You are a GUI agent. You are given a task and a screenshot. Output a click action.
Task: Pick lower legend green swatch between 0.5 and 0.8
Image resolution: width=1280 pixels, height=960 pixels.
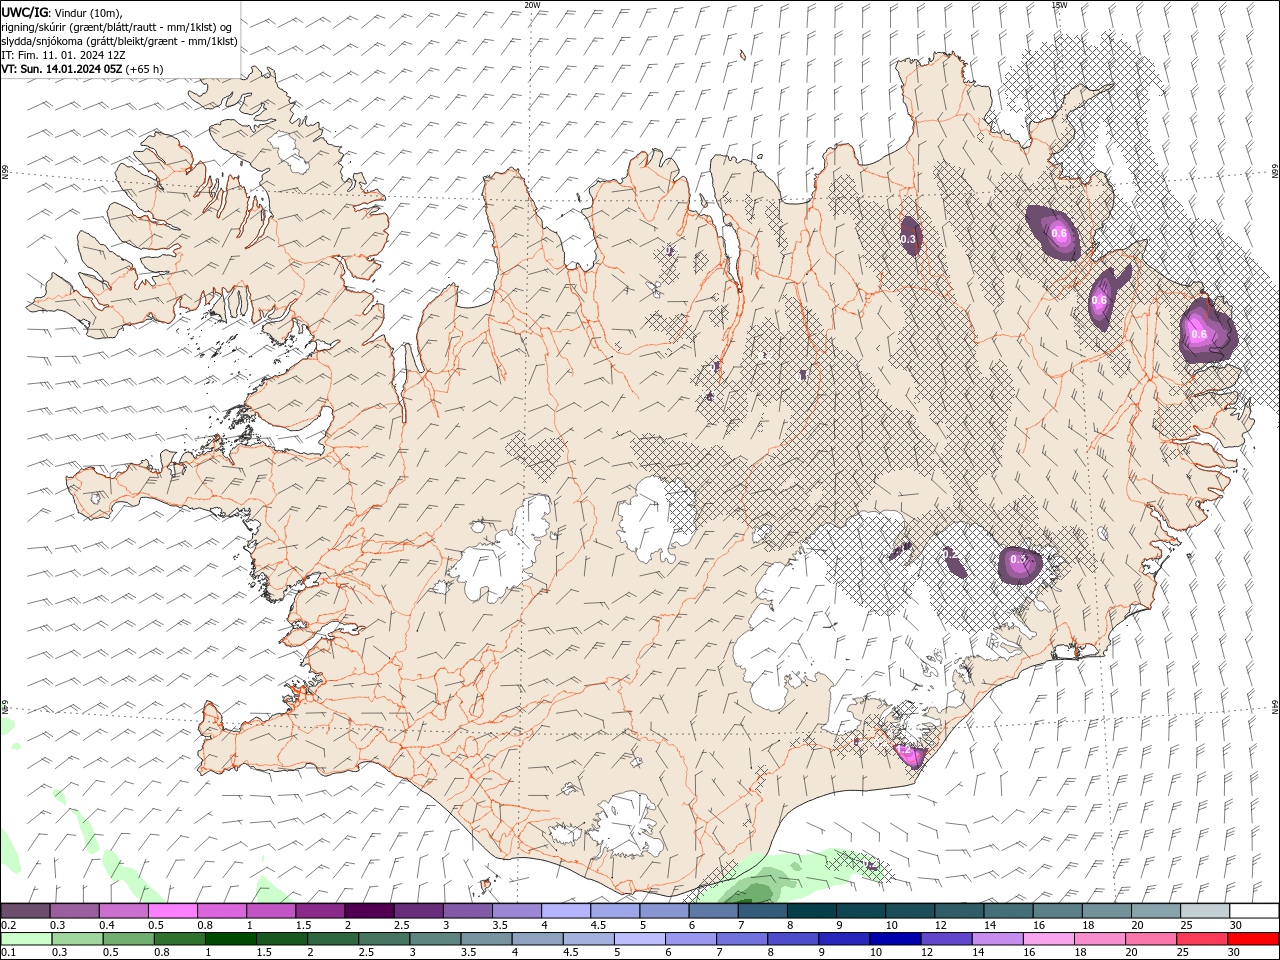coord(128,939)
